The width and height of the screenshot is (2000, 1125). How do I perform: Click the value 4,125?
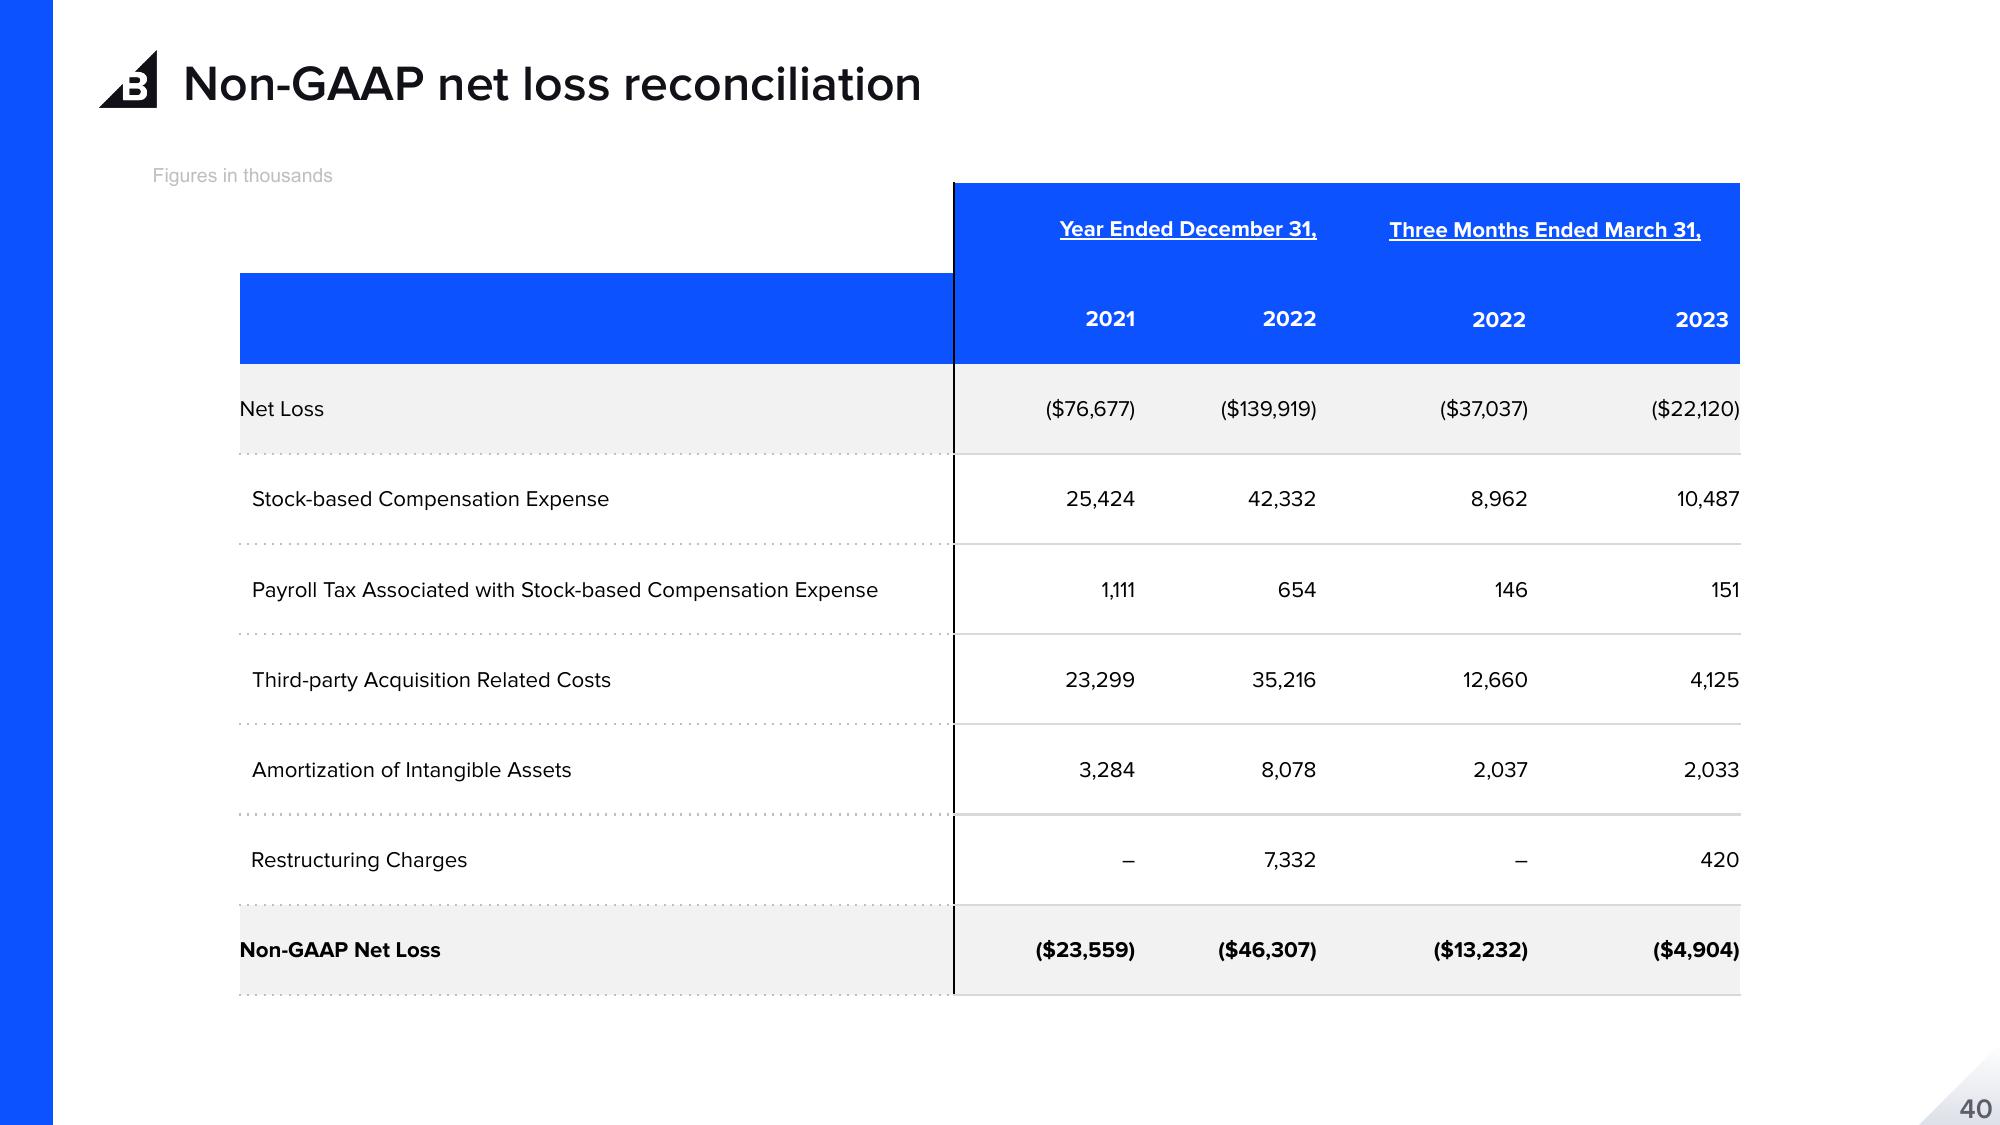[x=1714, y=680]
